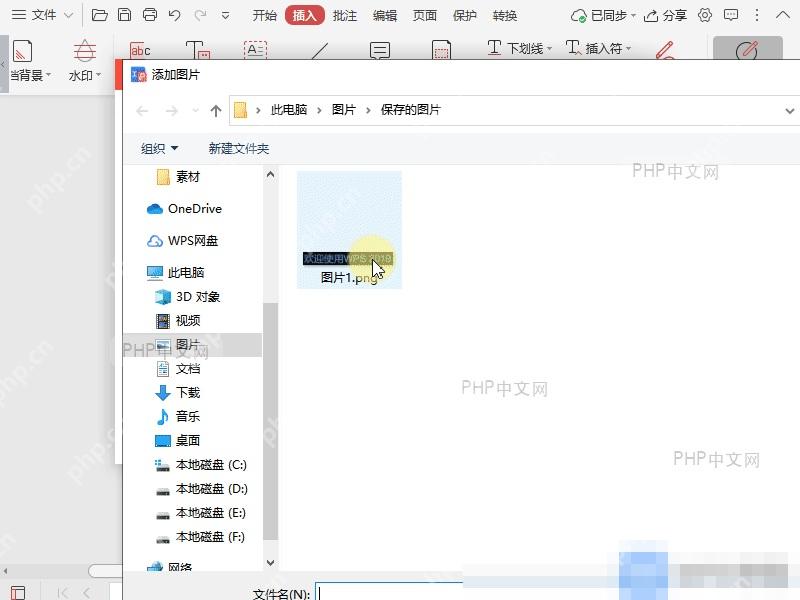Click the undo arrow icon

pos(174,15)
